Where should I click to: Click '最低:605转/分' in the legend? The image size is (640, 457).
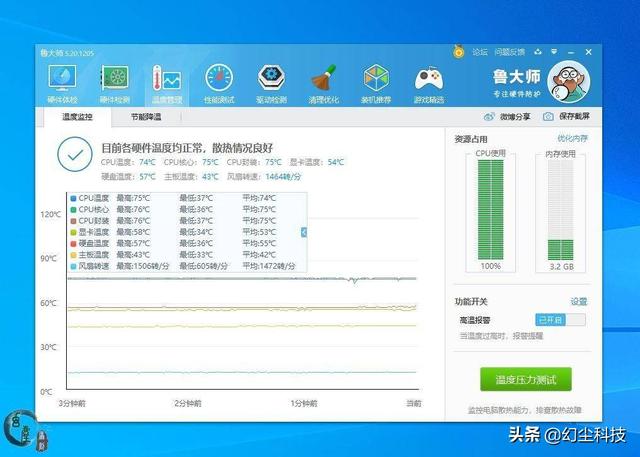(x=204, y=266)
